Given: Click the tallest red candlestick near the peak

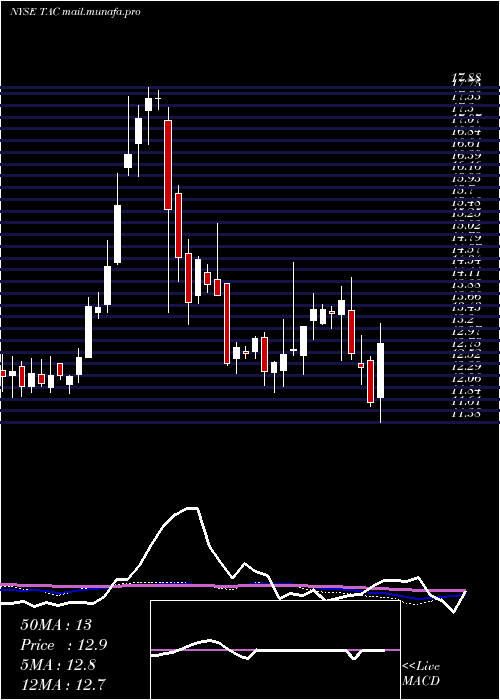Looking at the screenshot, I should point(168,165).
